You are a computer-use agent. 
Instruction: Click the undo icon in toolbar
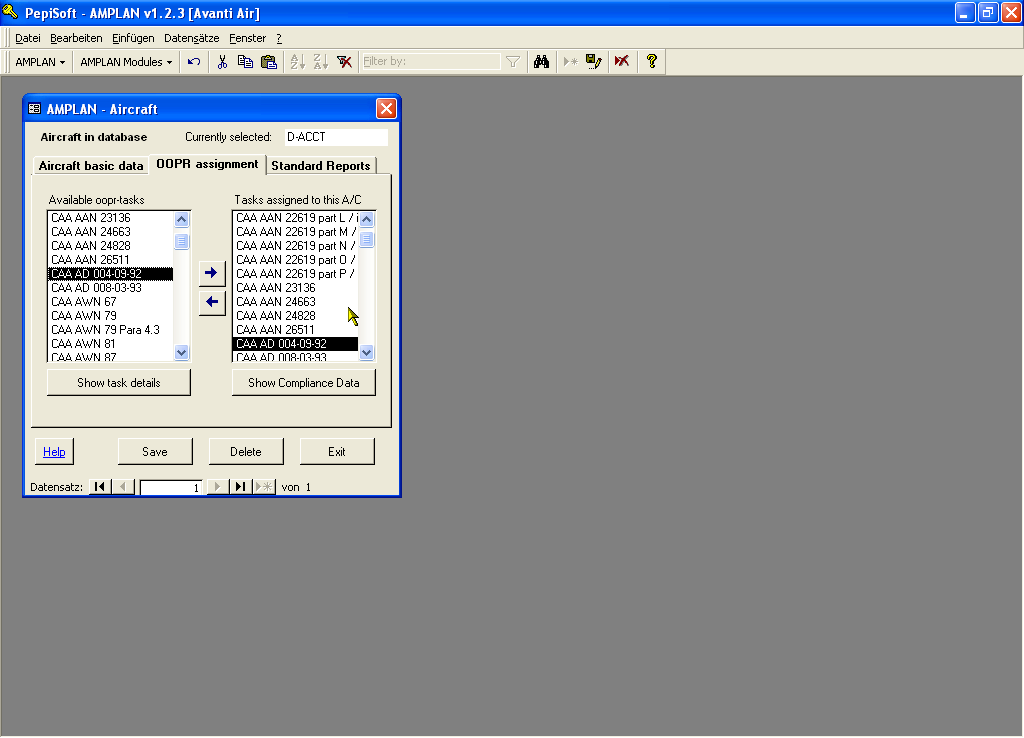(x=194, y=62)
